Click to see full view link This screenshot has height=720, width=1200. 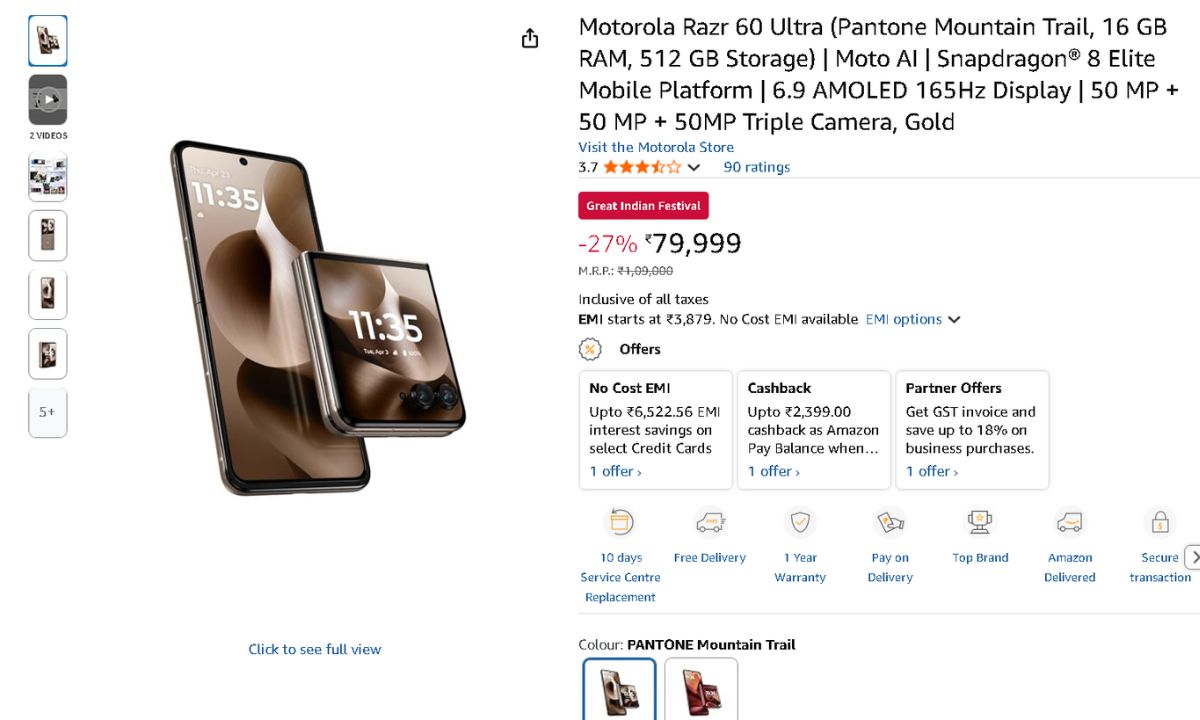[314, 649]
